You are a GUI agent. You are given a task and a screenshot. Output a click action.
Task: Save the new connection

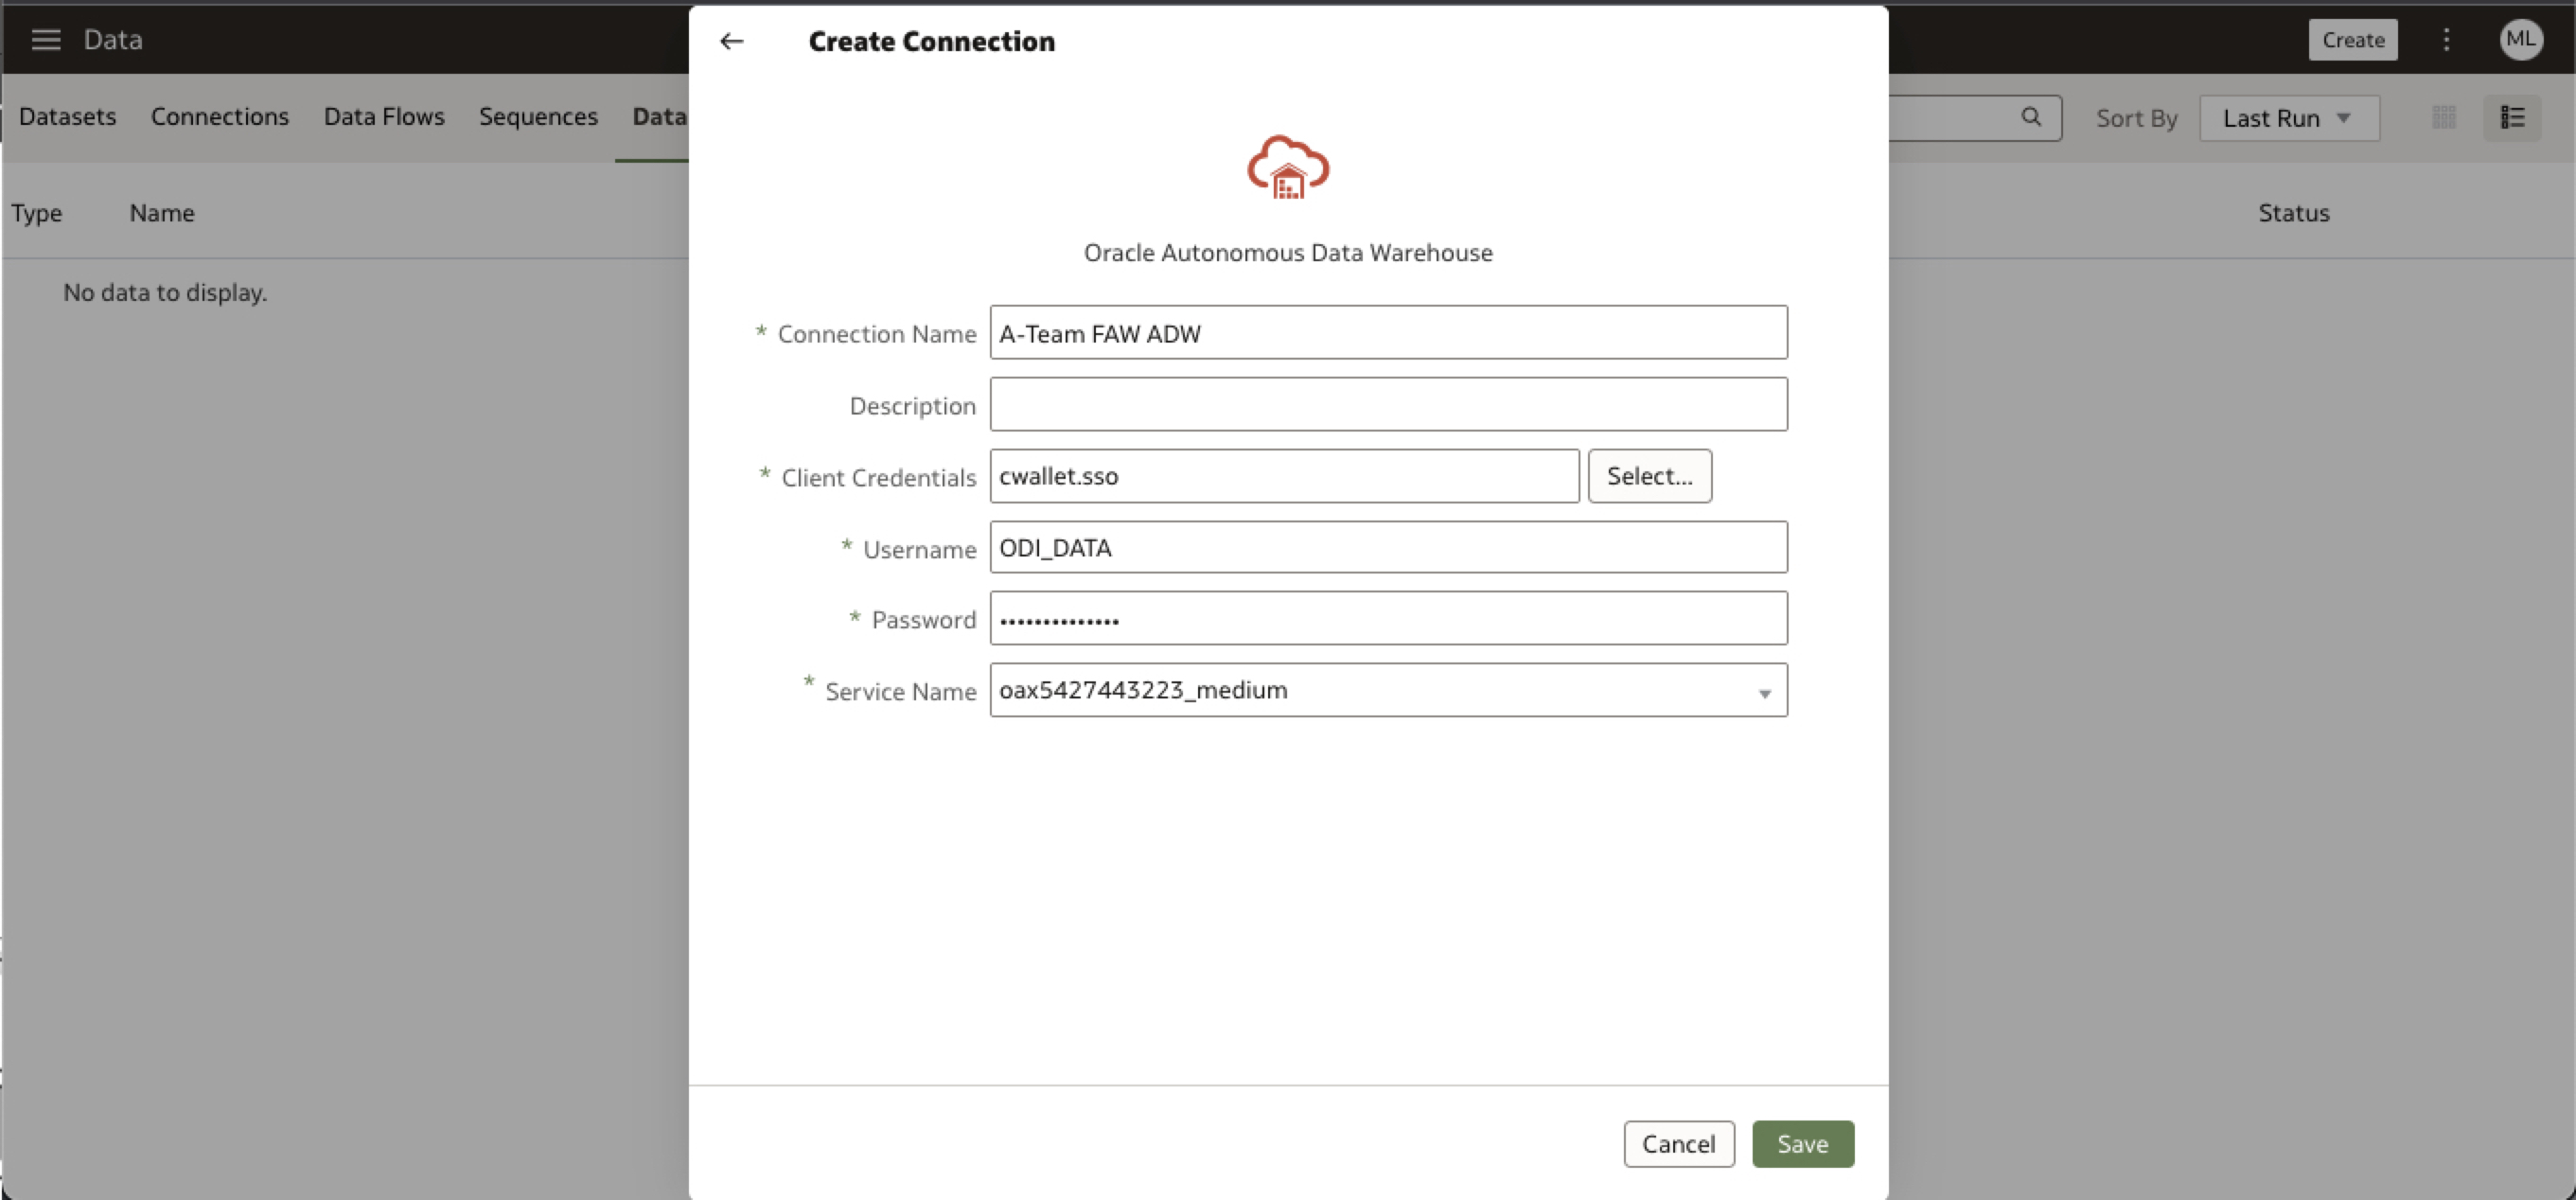click(1802, 1144)
